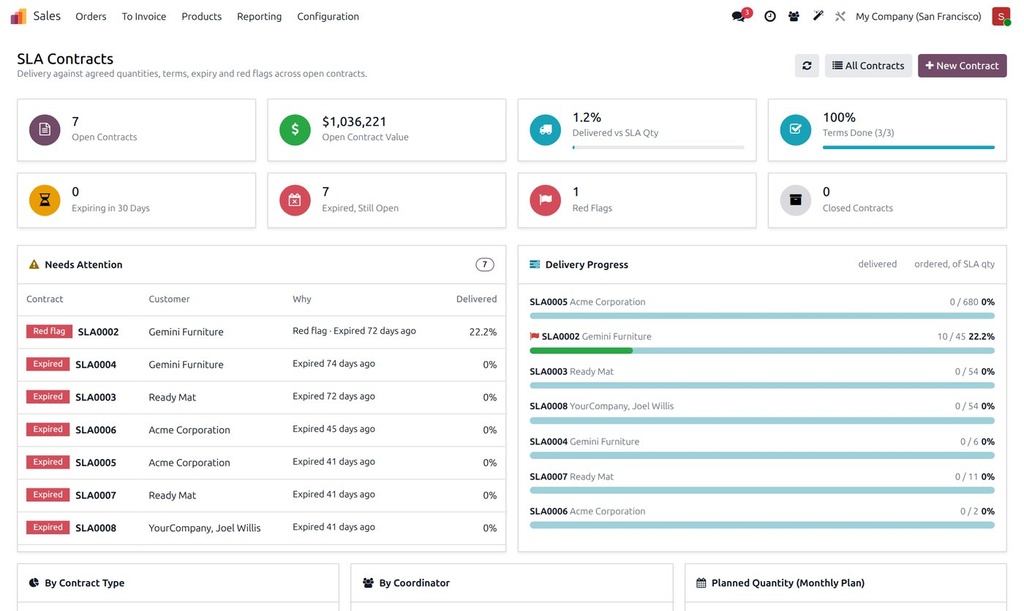Click the red flag icon beside SLA0002 progress

(534, 336)
